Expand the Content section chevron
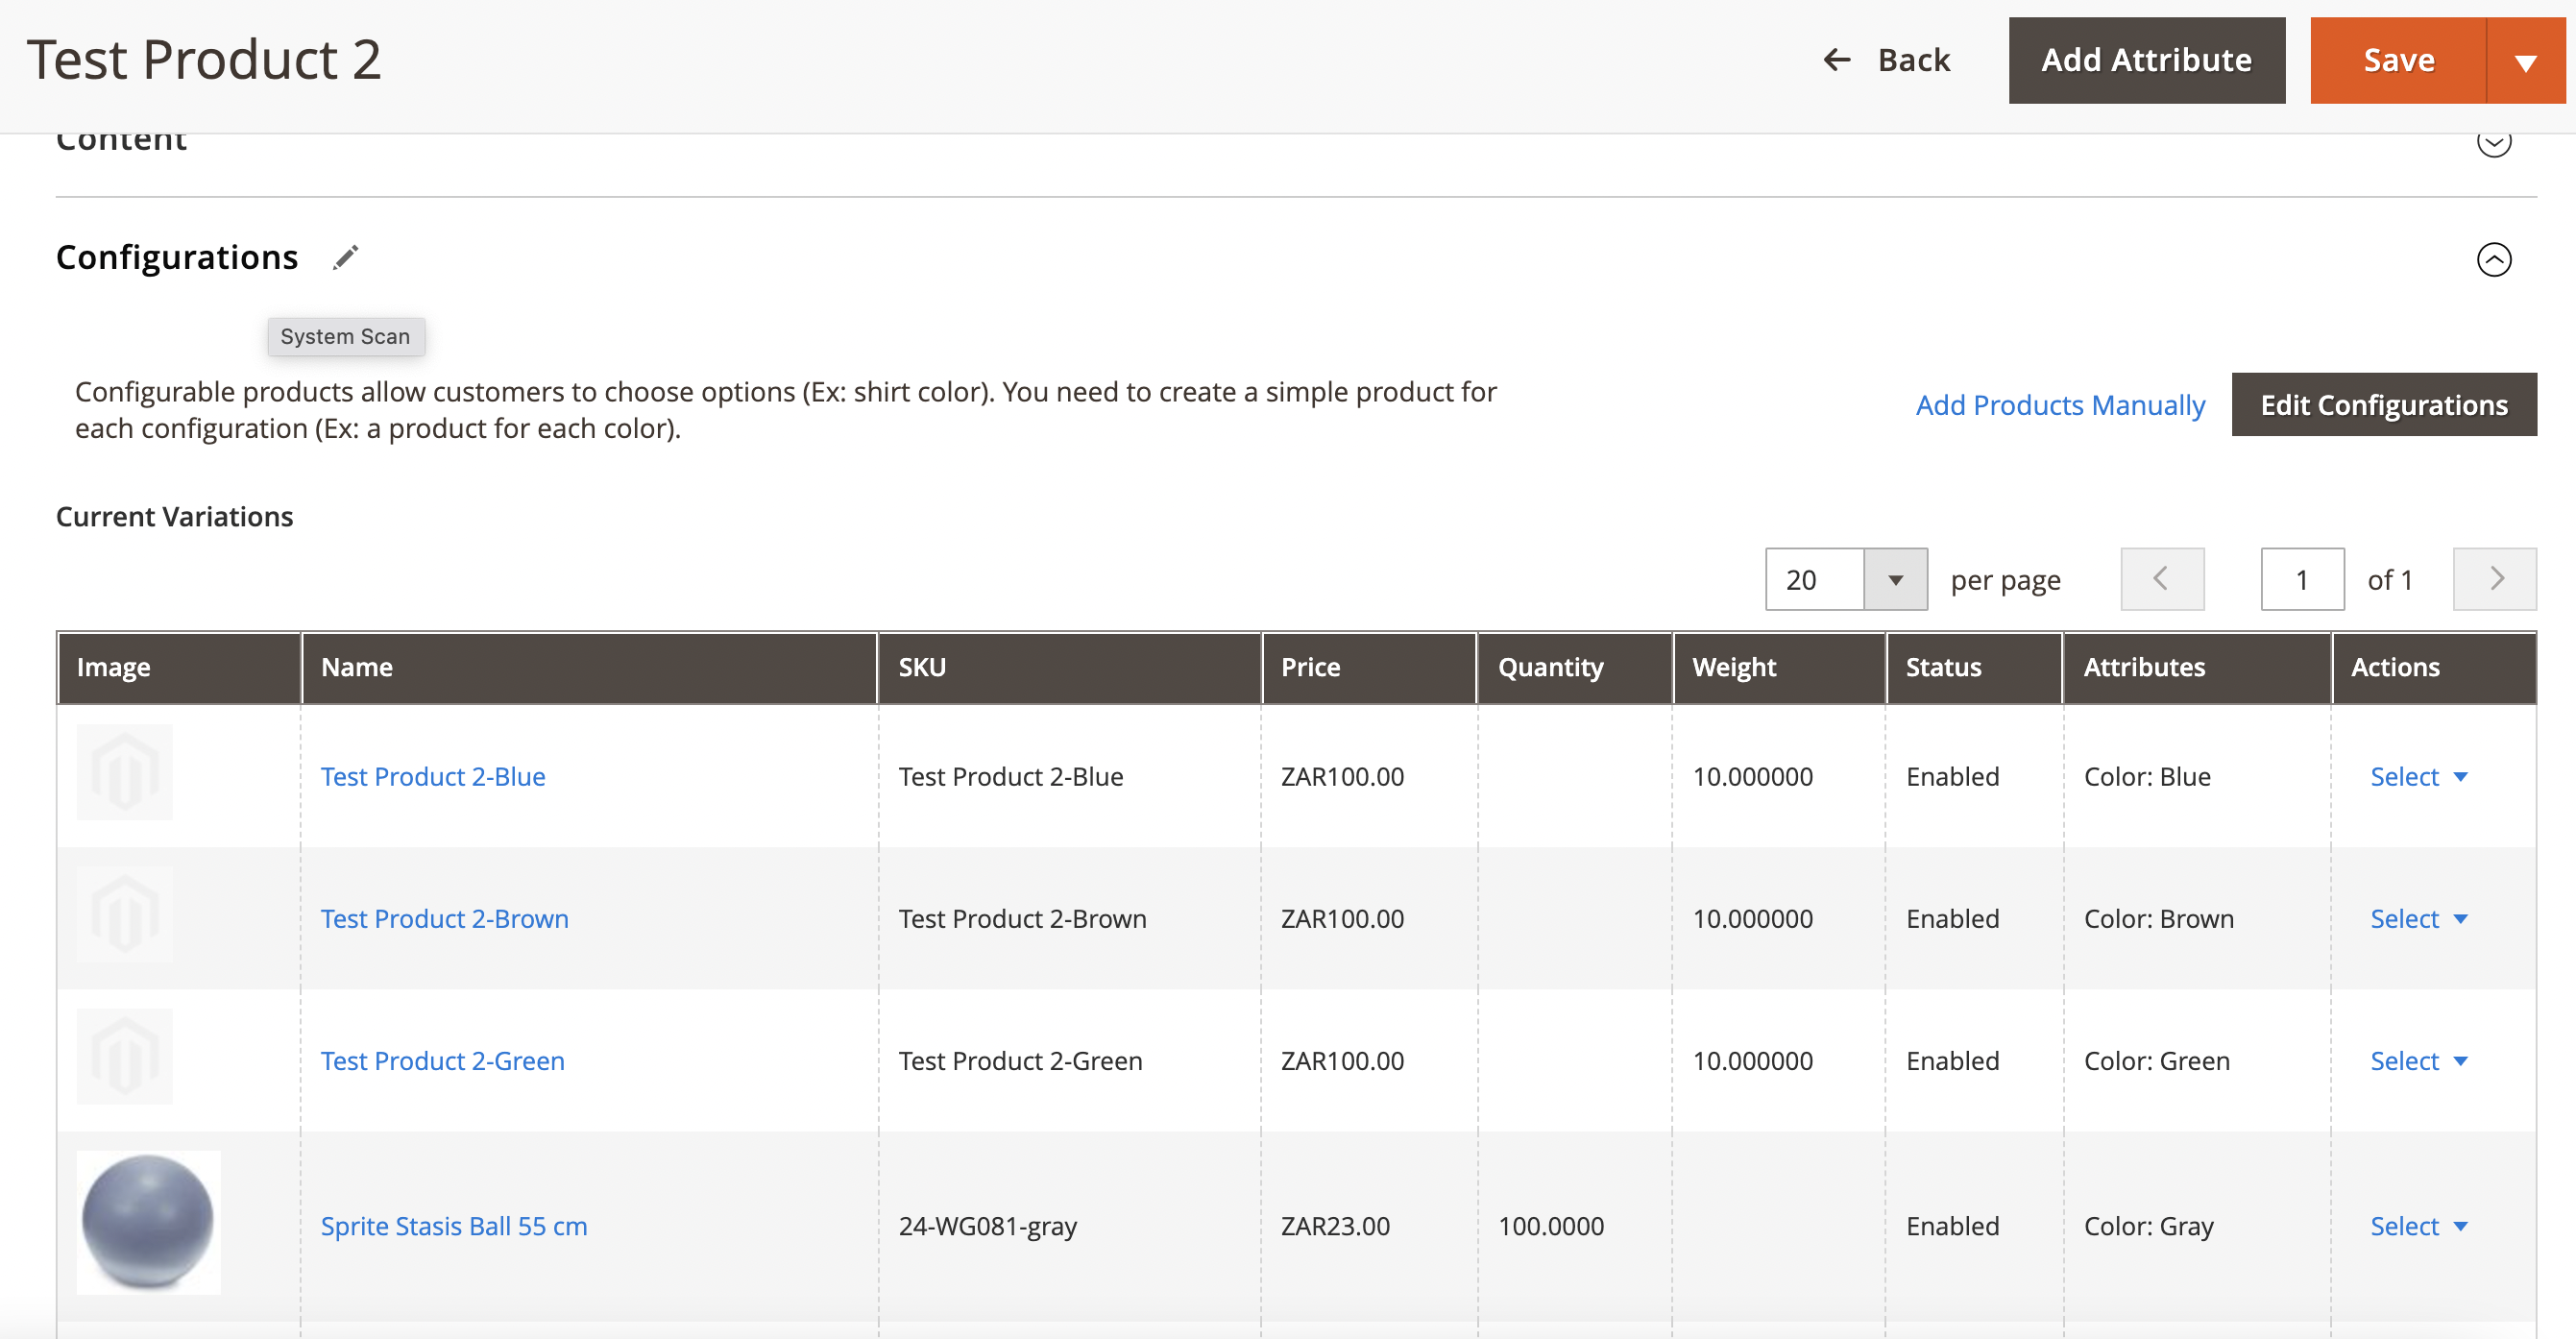 click(x=2495, y=142)
